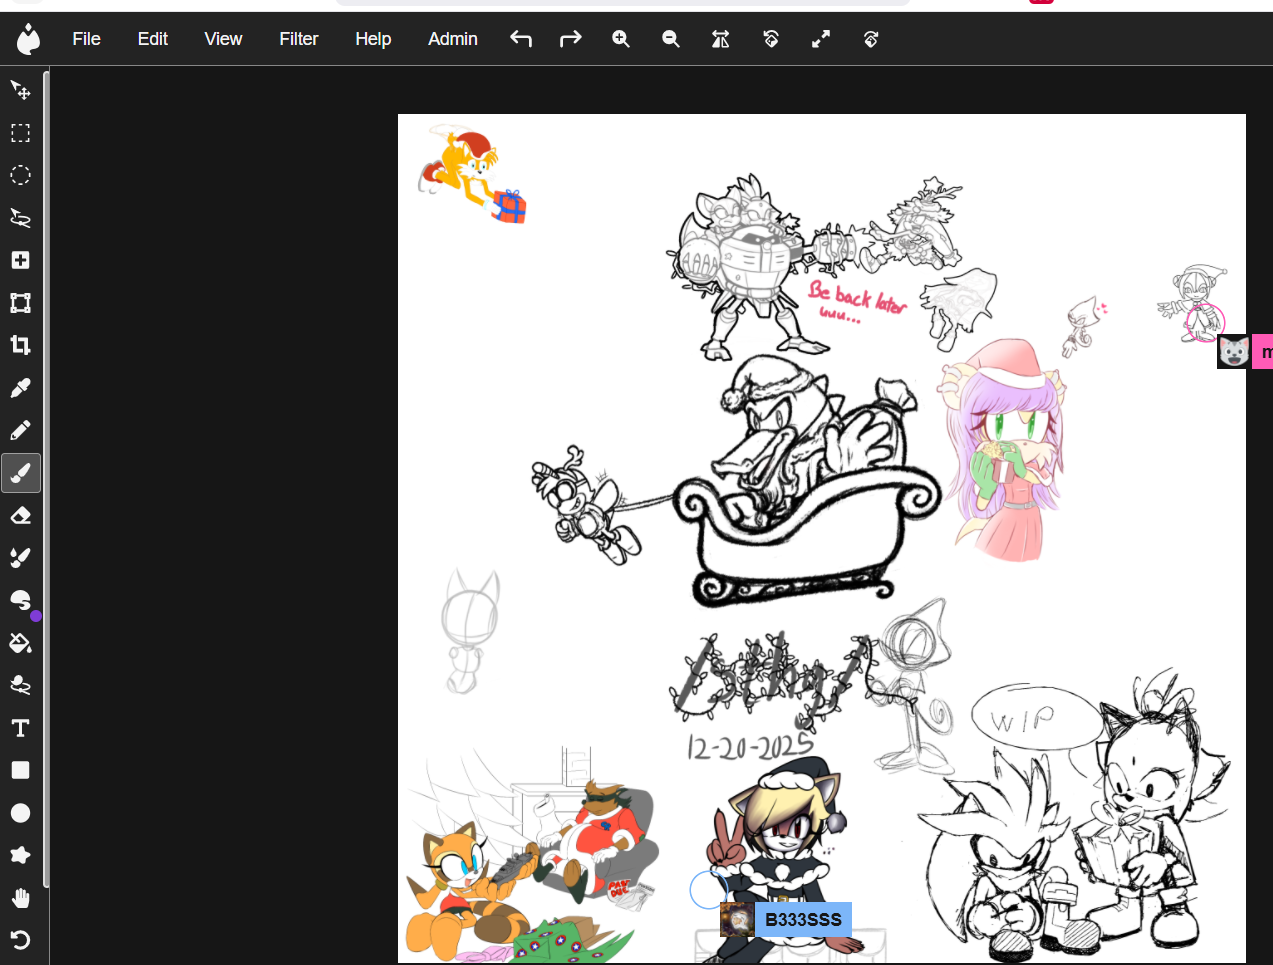Open the Filter menu
Viewport: 1273px width, 965px height.
(x=298, y=39)
